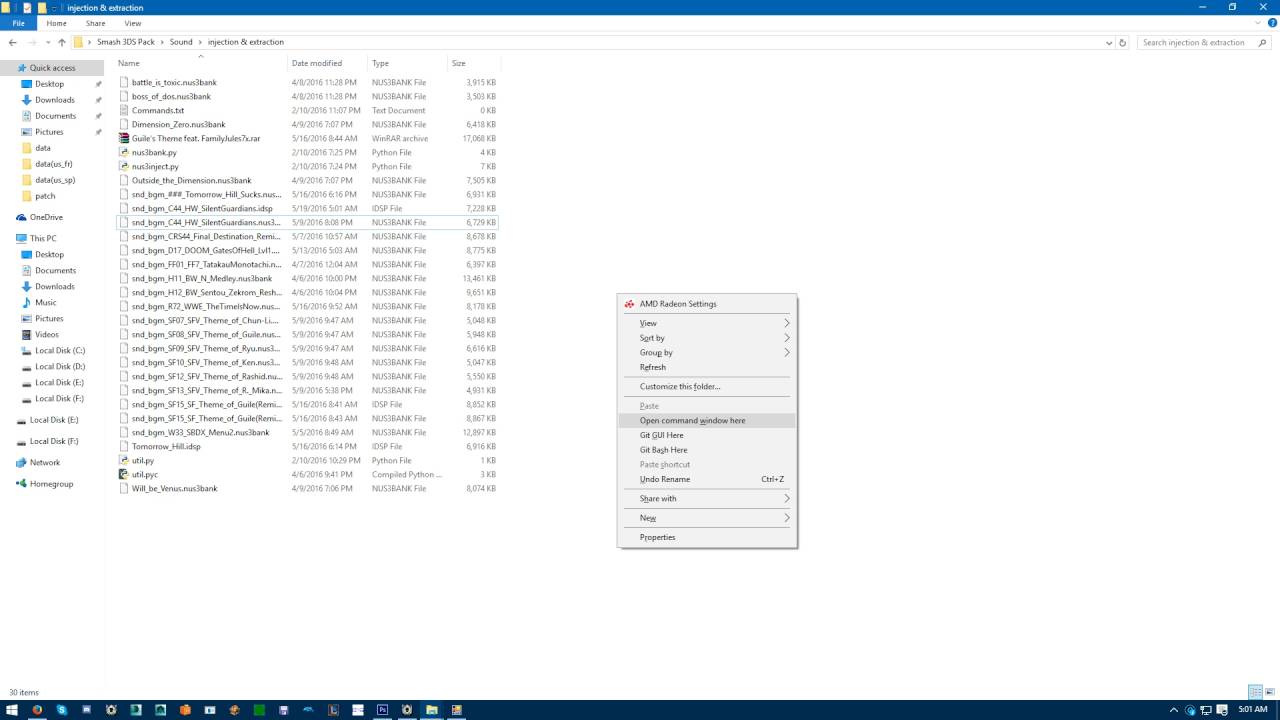The image size is (1280, 720).
Task: Open Local Disk (D:) under This PC
Action: (x=60, y=366)
